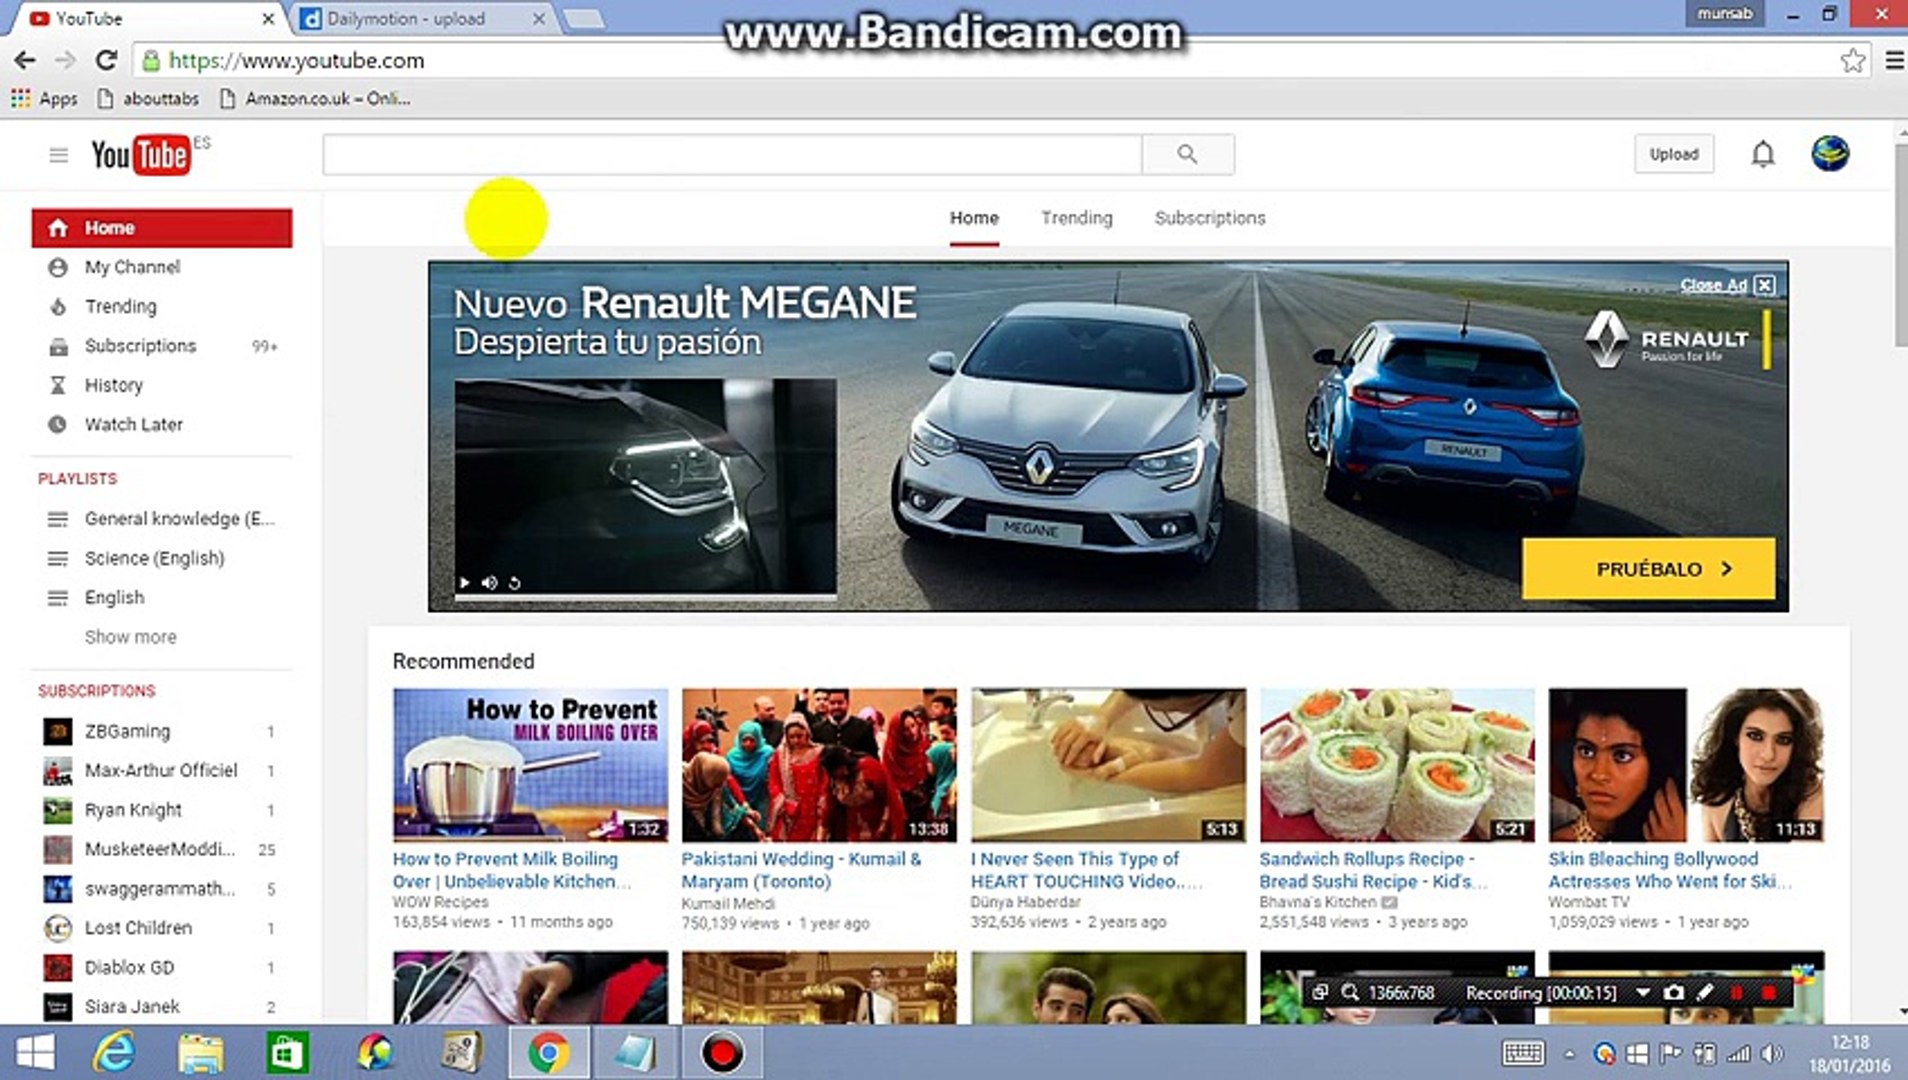Expand Show more under Playlists
The height and width of the screenshot is (1080, 1908).
pos(130,637)
